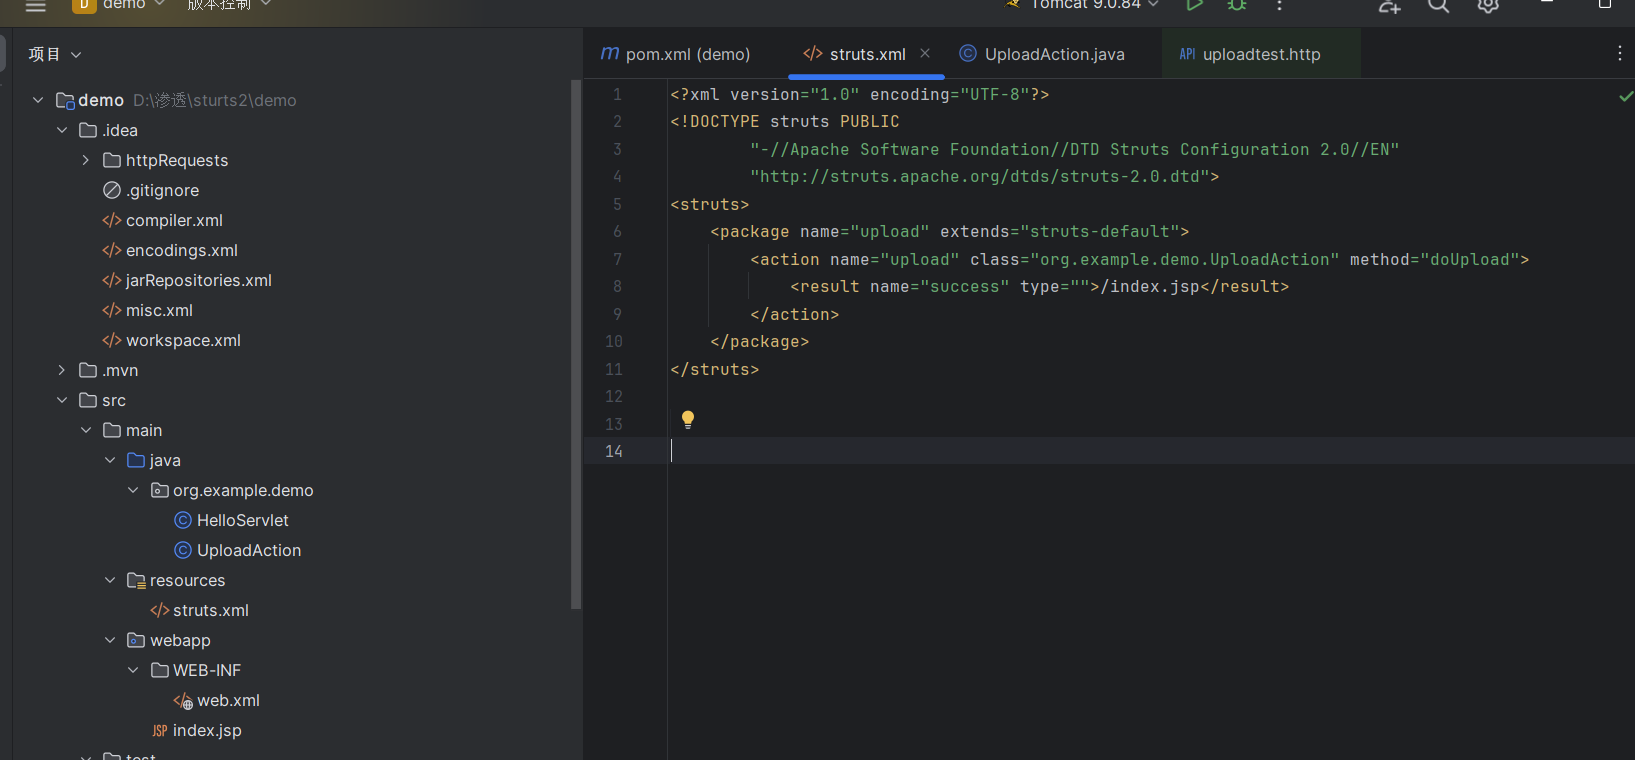The image size is (1635, 760).
Task: Click the no-problems checkmark indicator
Action: click(1626, 96)
